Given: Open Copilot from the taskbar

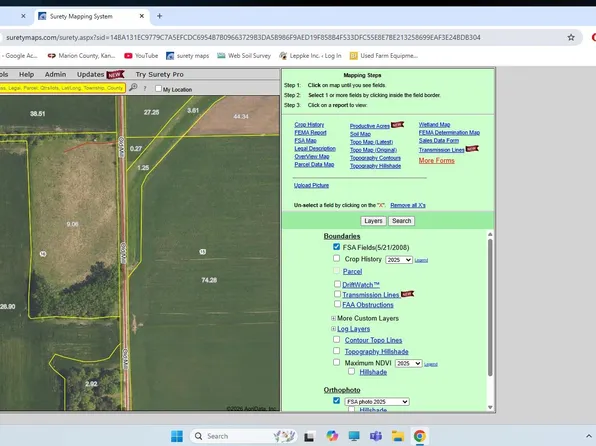Looking at the screenshot, I should (x=332, y=436).
